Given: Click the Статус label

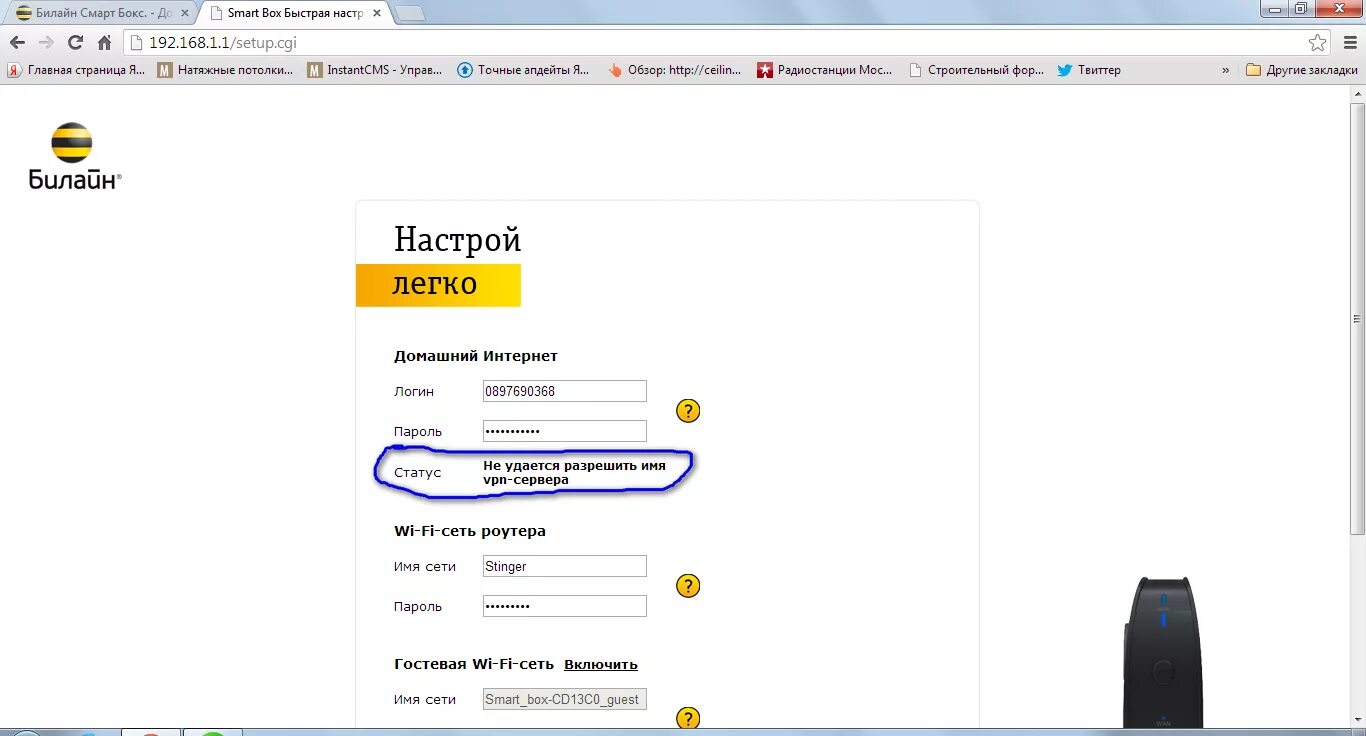Looking at the screenshot, I should point(417,472).
